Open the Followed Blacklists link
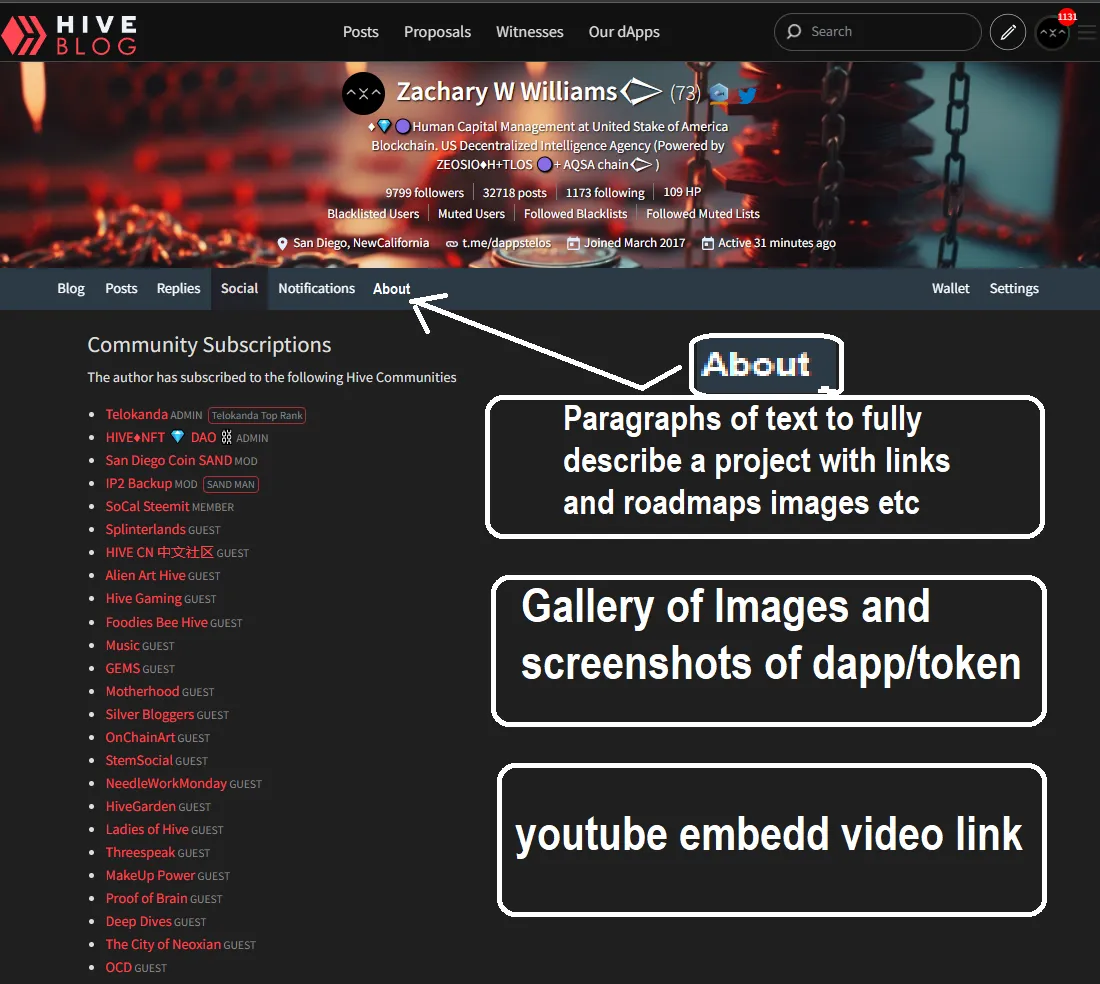Image resolution: width=1100 pixels, height=984 pixels. click(x=575, y=214)
